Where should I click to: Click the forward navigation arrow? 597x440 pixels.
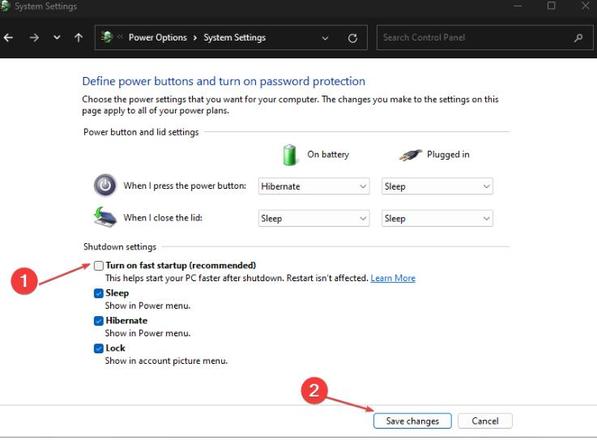tap(34, 38)
